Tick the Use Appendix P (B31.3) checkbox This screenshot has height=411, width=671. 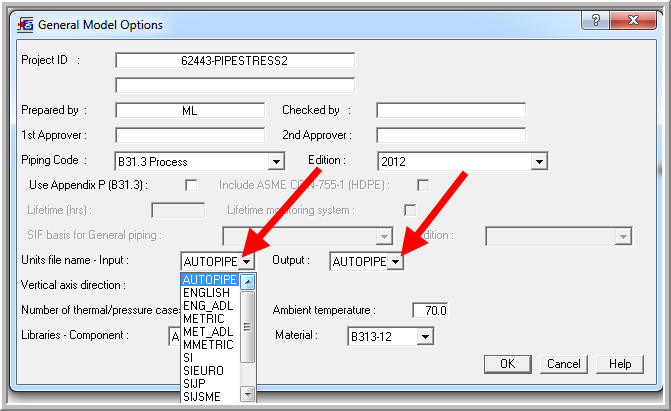(191, 185)
